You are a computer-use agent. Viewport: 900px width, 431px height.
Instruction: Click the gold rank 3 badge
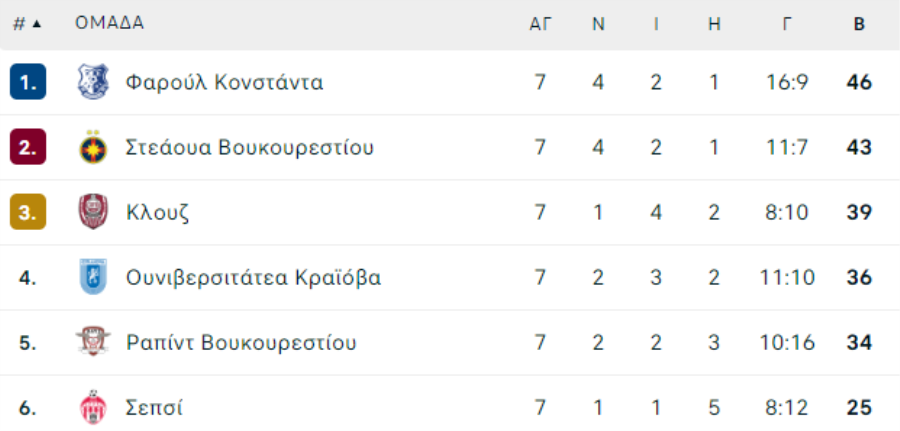pos(28,212)
